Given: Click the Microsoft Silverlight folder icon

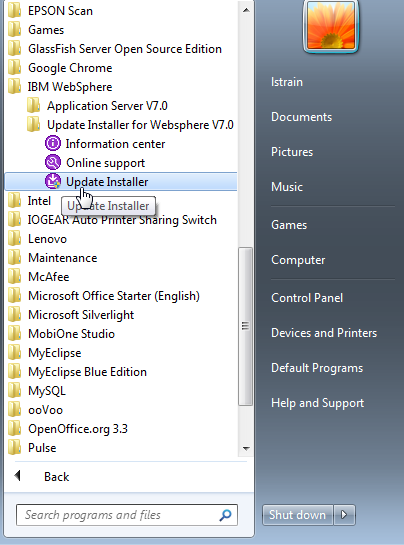Looking at the screenshot, I should 15,315.
